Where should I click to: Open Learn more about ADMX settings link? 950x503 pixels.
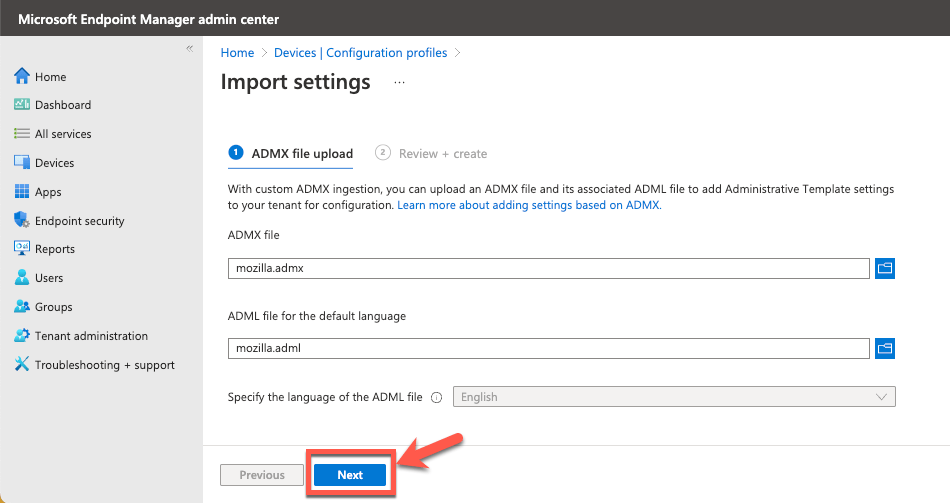point(529,205)
